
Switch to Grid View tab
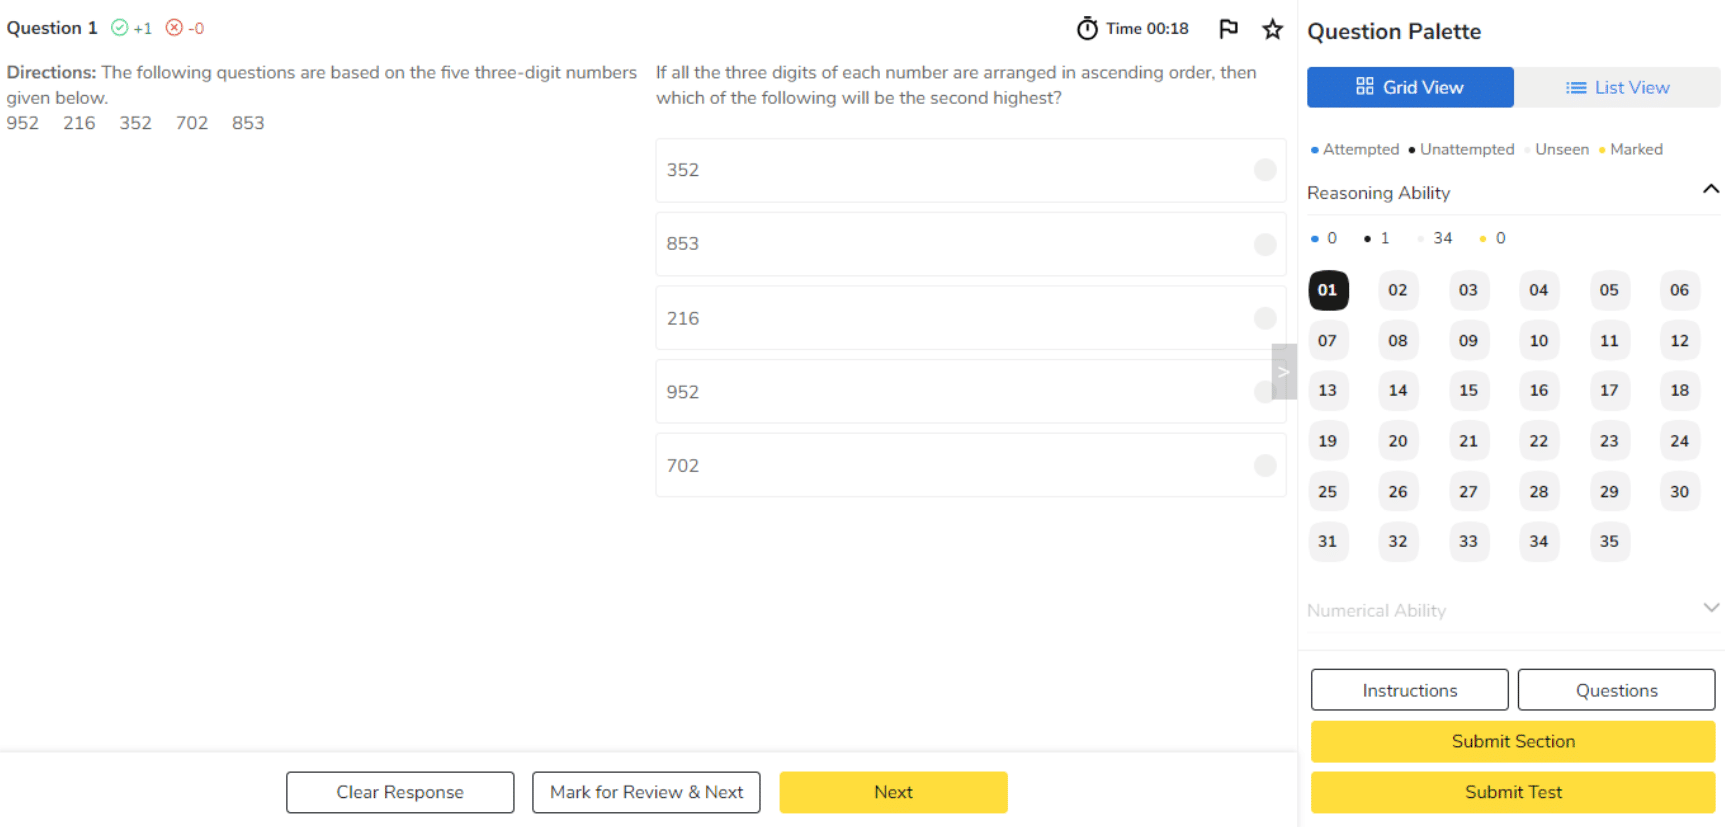pyautogui.click(x=1410, y=87)
